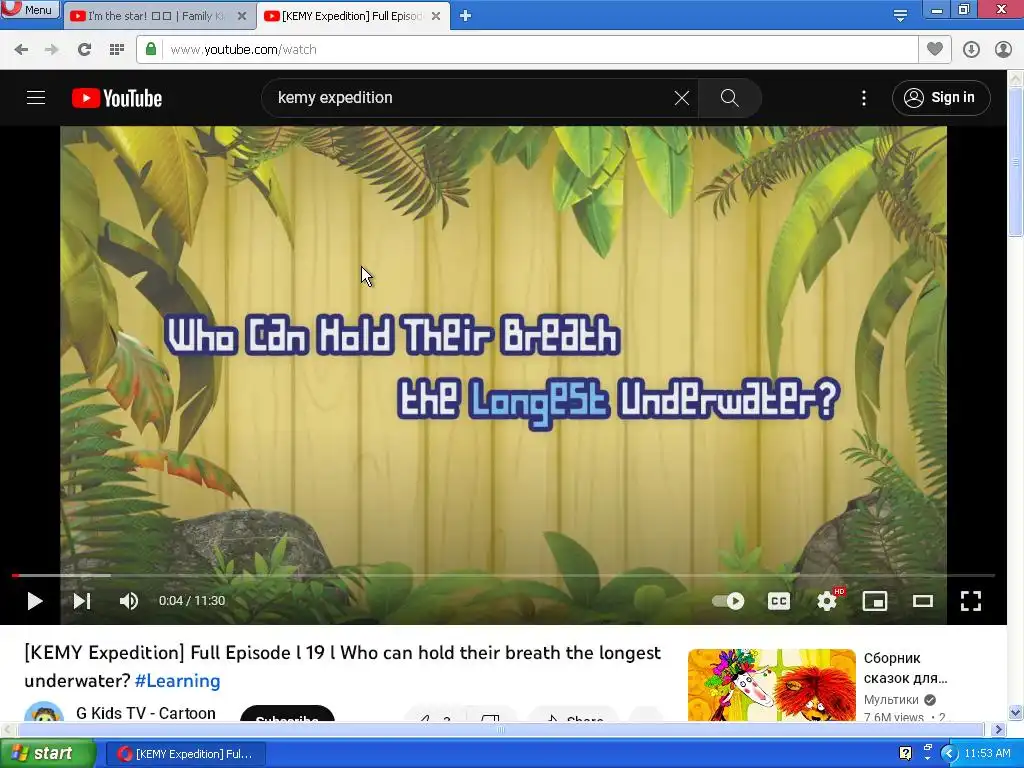Skip to the next video

tap(82, 601)
